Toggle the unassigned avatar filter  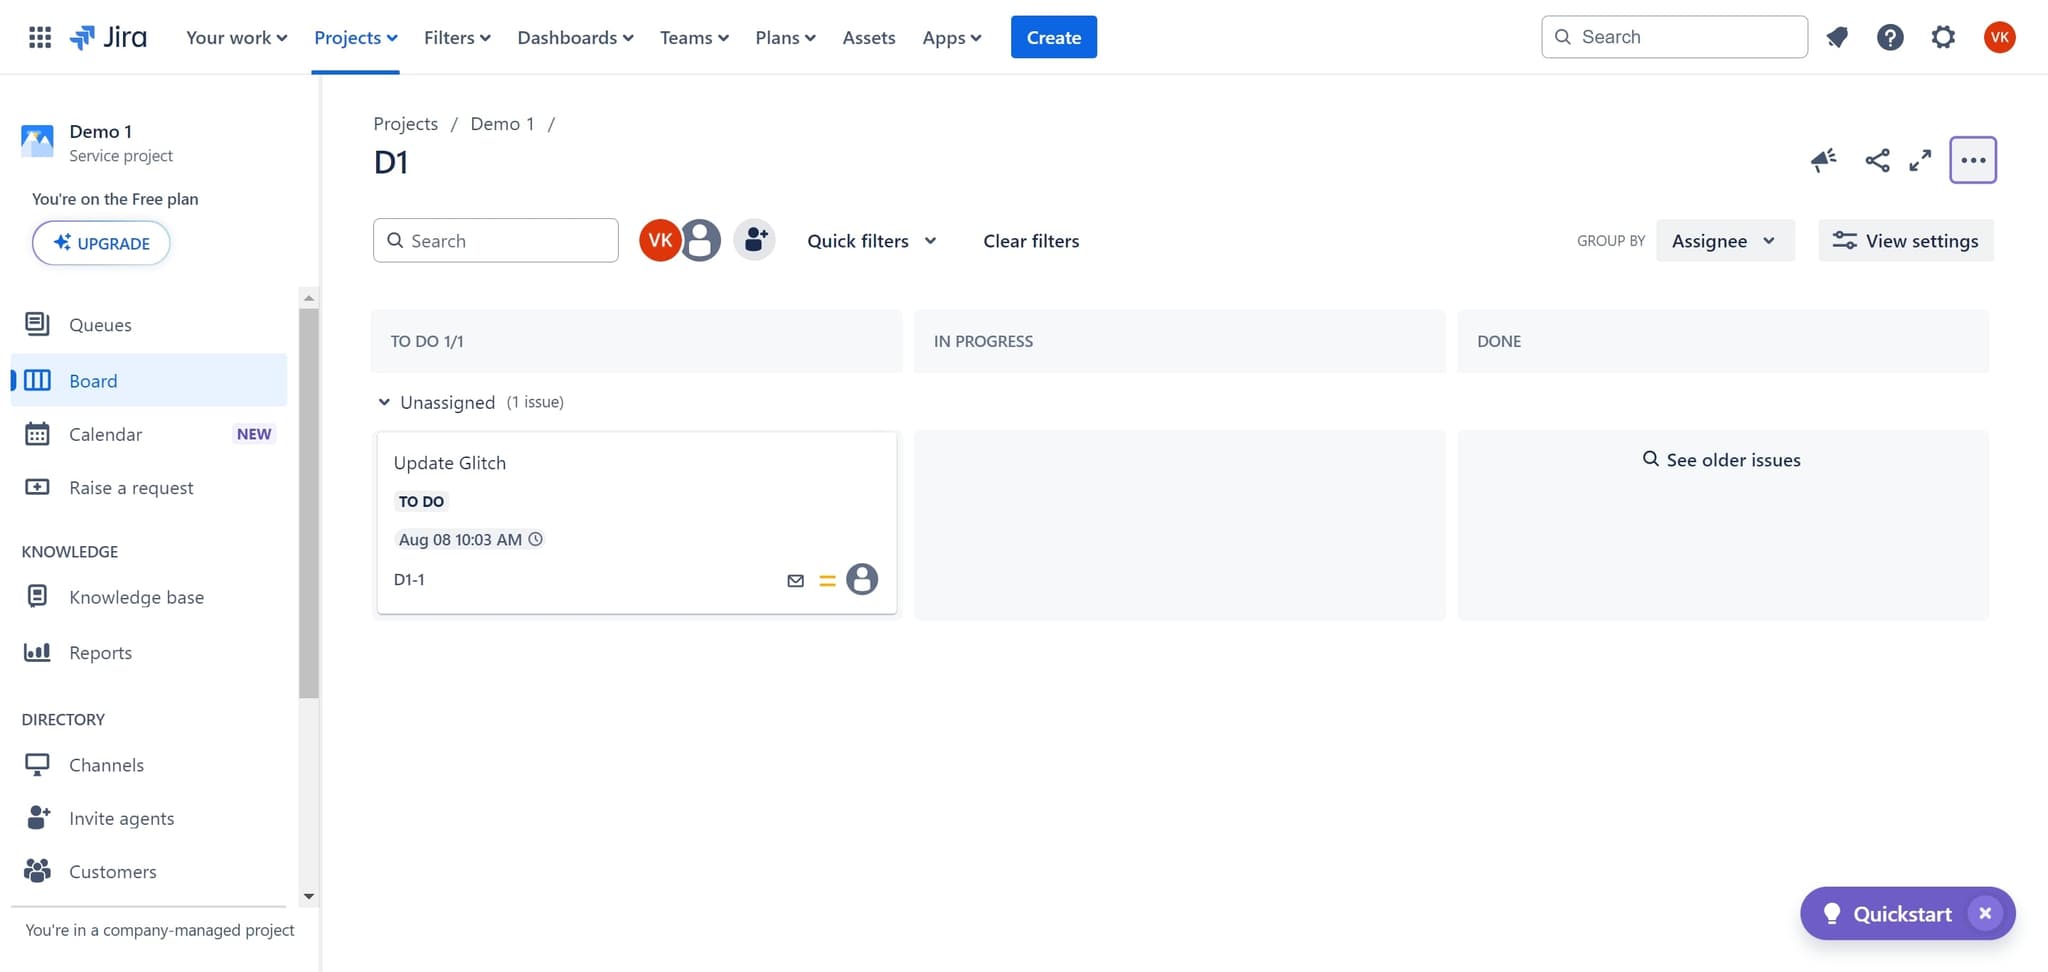(x=701, y=240)
